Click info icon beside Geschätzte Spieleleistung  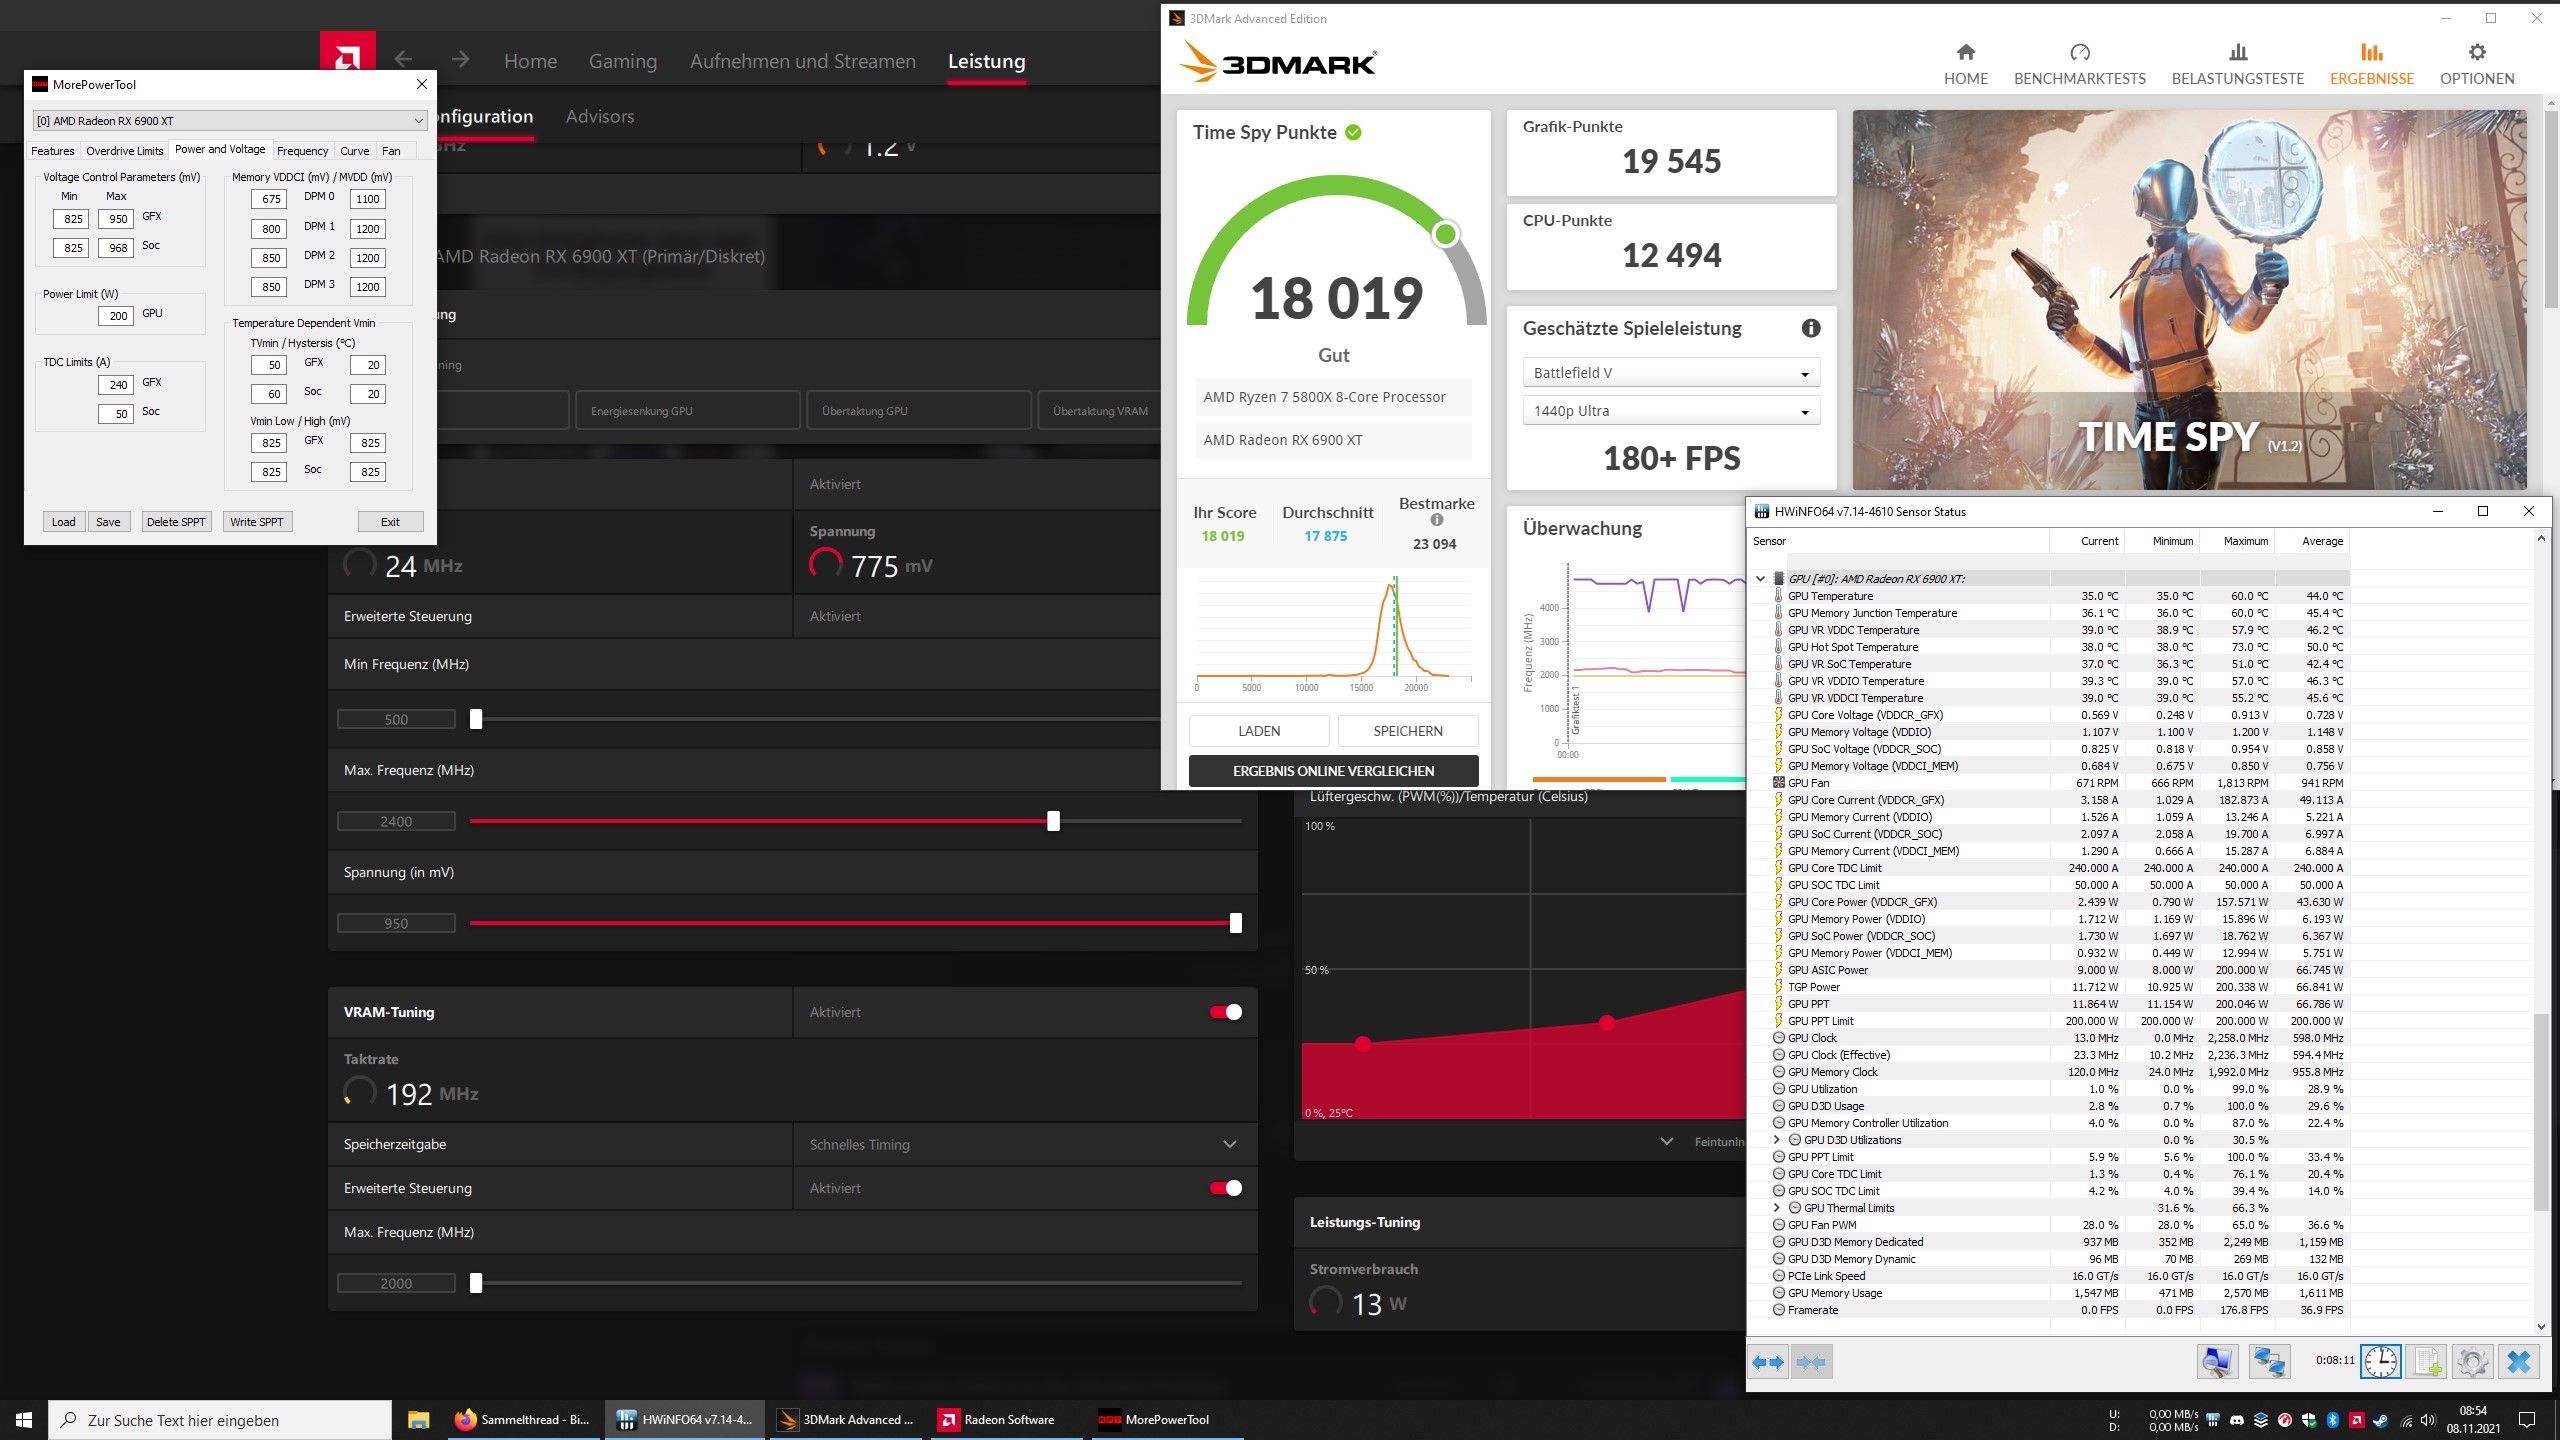click(1810, 328)
